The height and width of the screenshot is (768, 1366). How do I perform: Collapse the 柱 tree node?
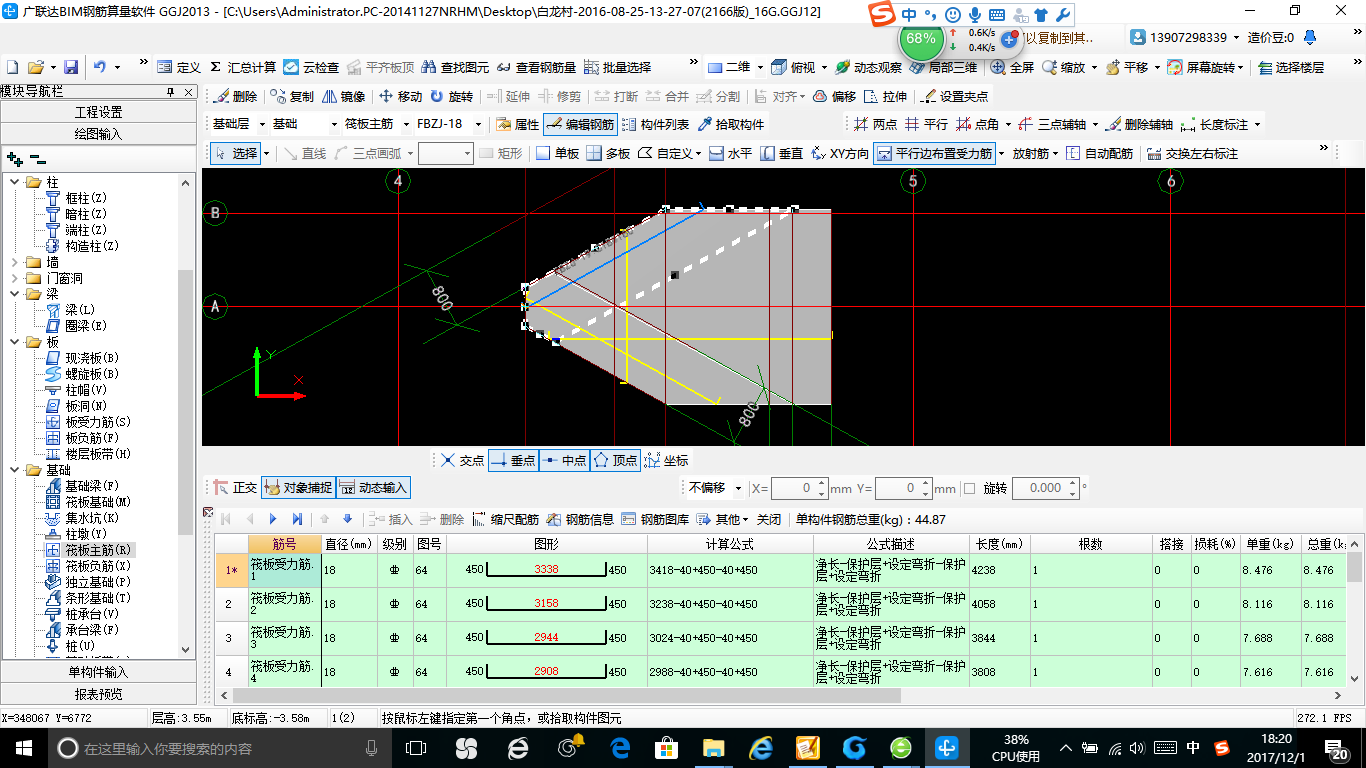[15, 182]
